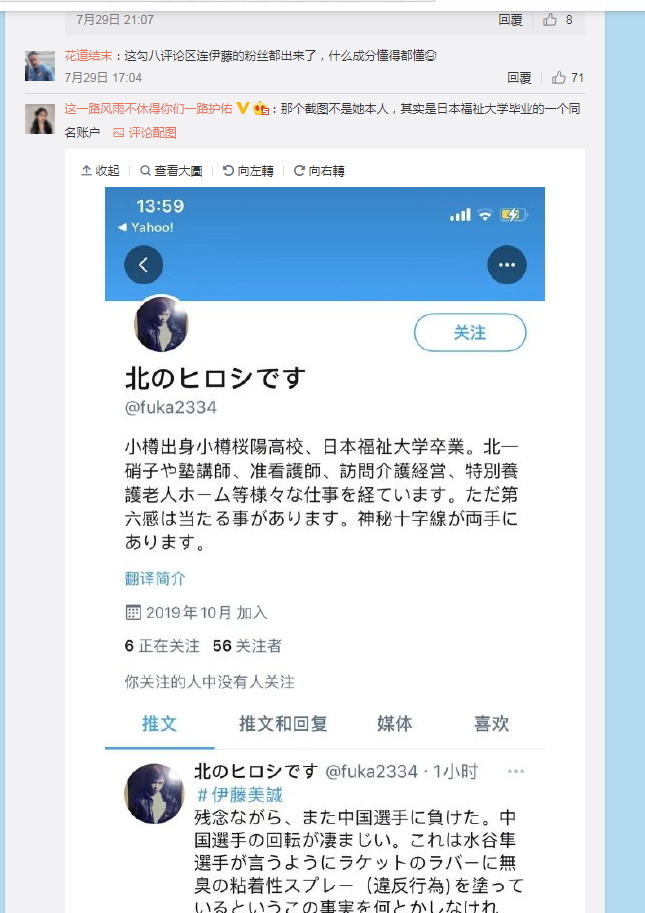Switch to the 推文和回复 tab
Image resolution: width=645 pixels, height=913 pixels.
click(283, 724)
